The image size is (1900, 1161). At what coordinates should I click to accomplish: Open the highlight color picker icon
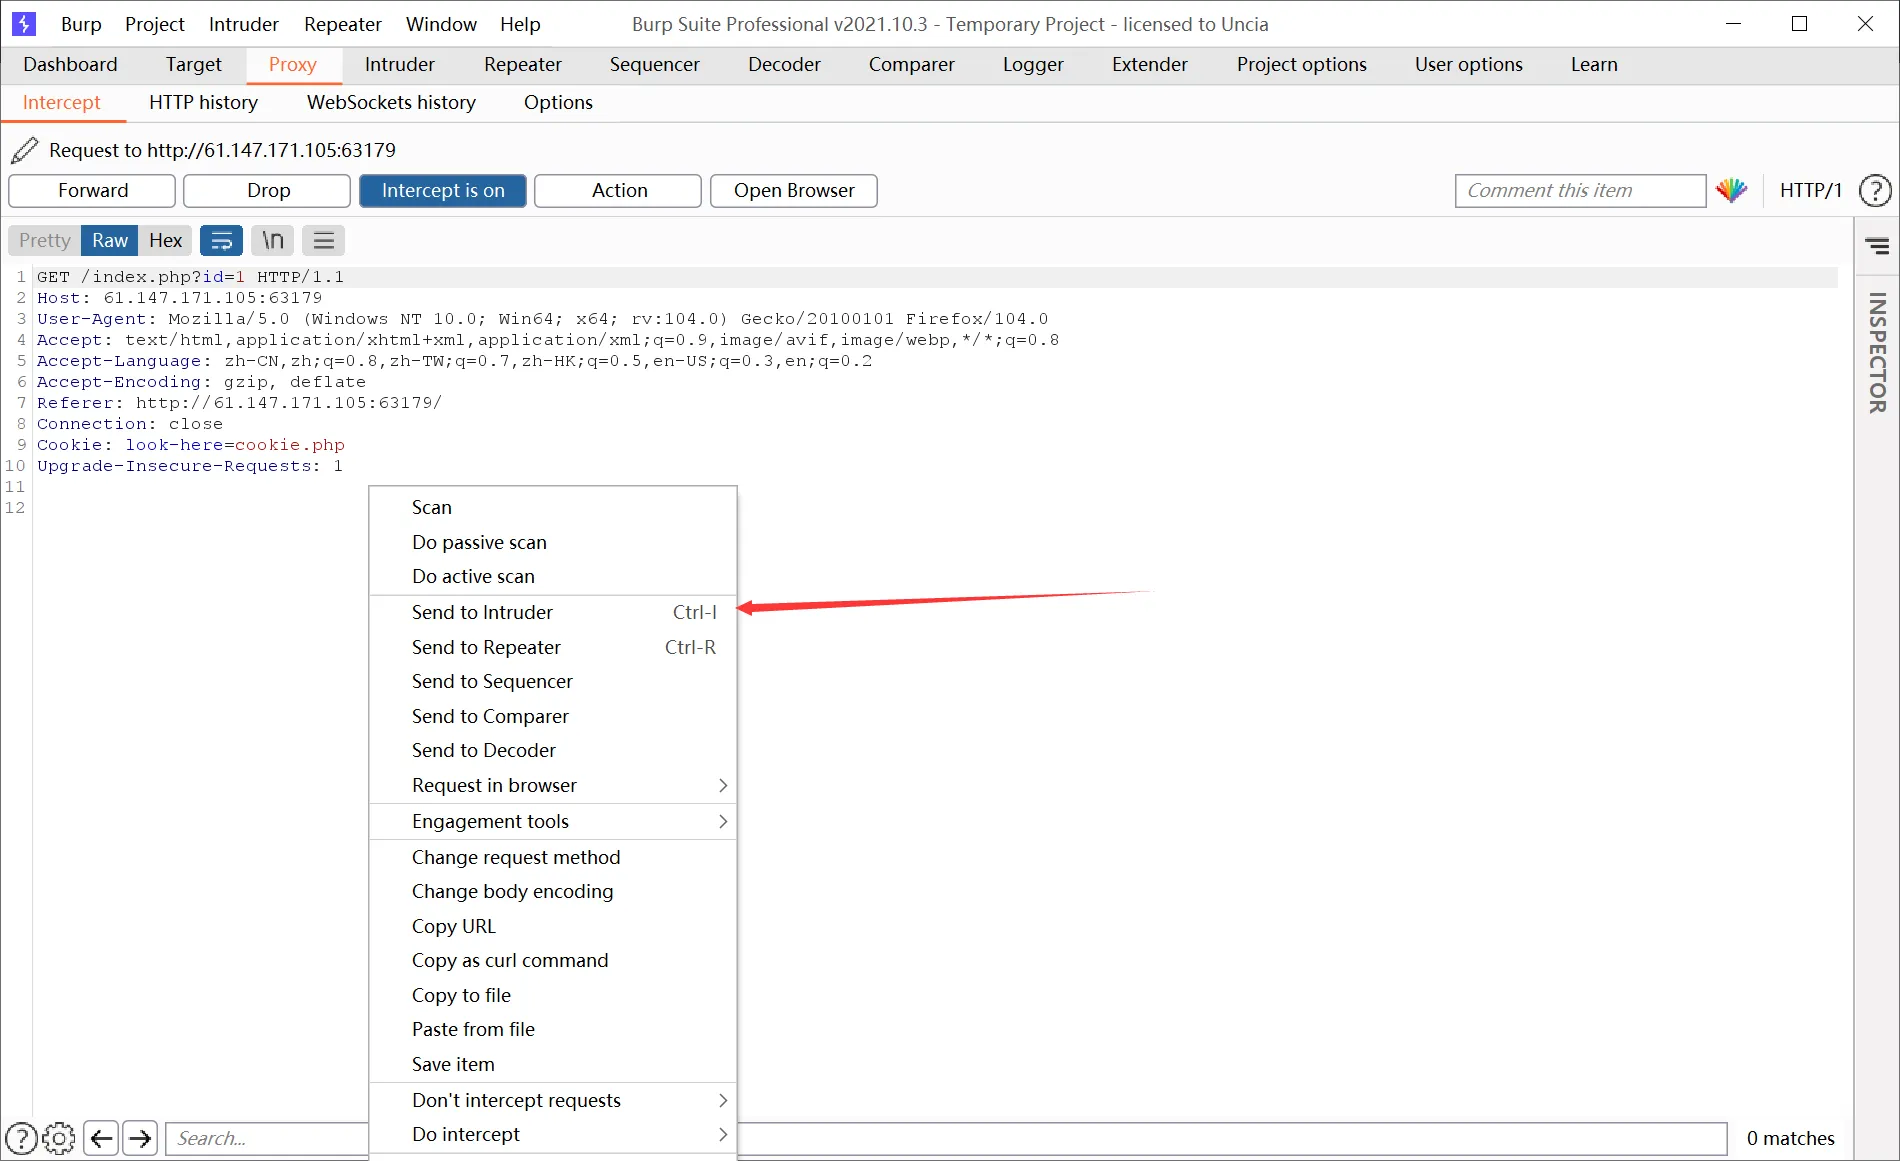[1732, 190]
